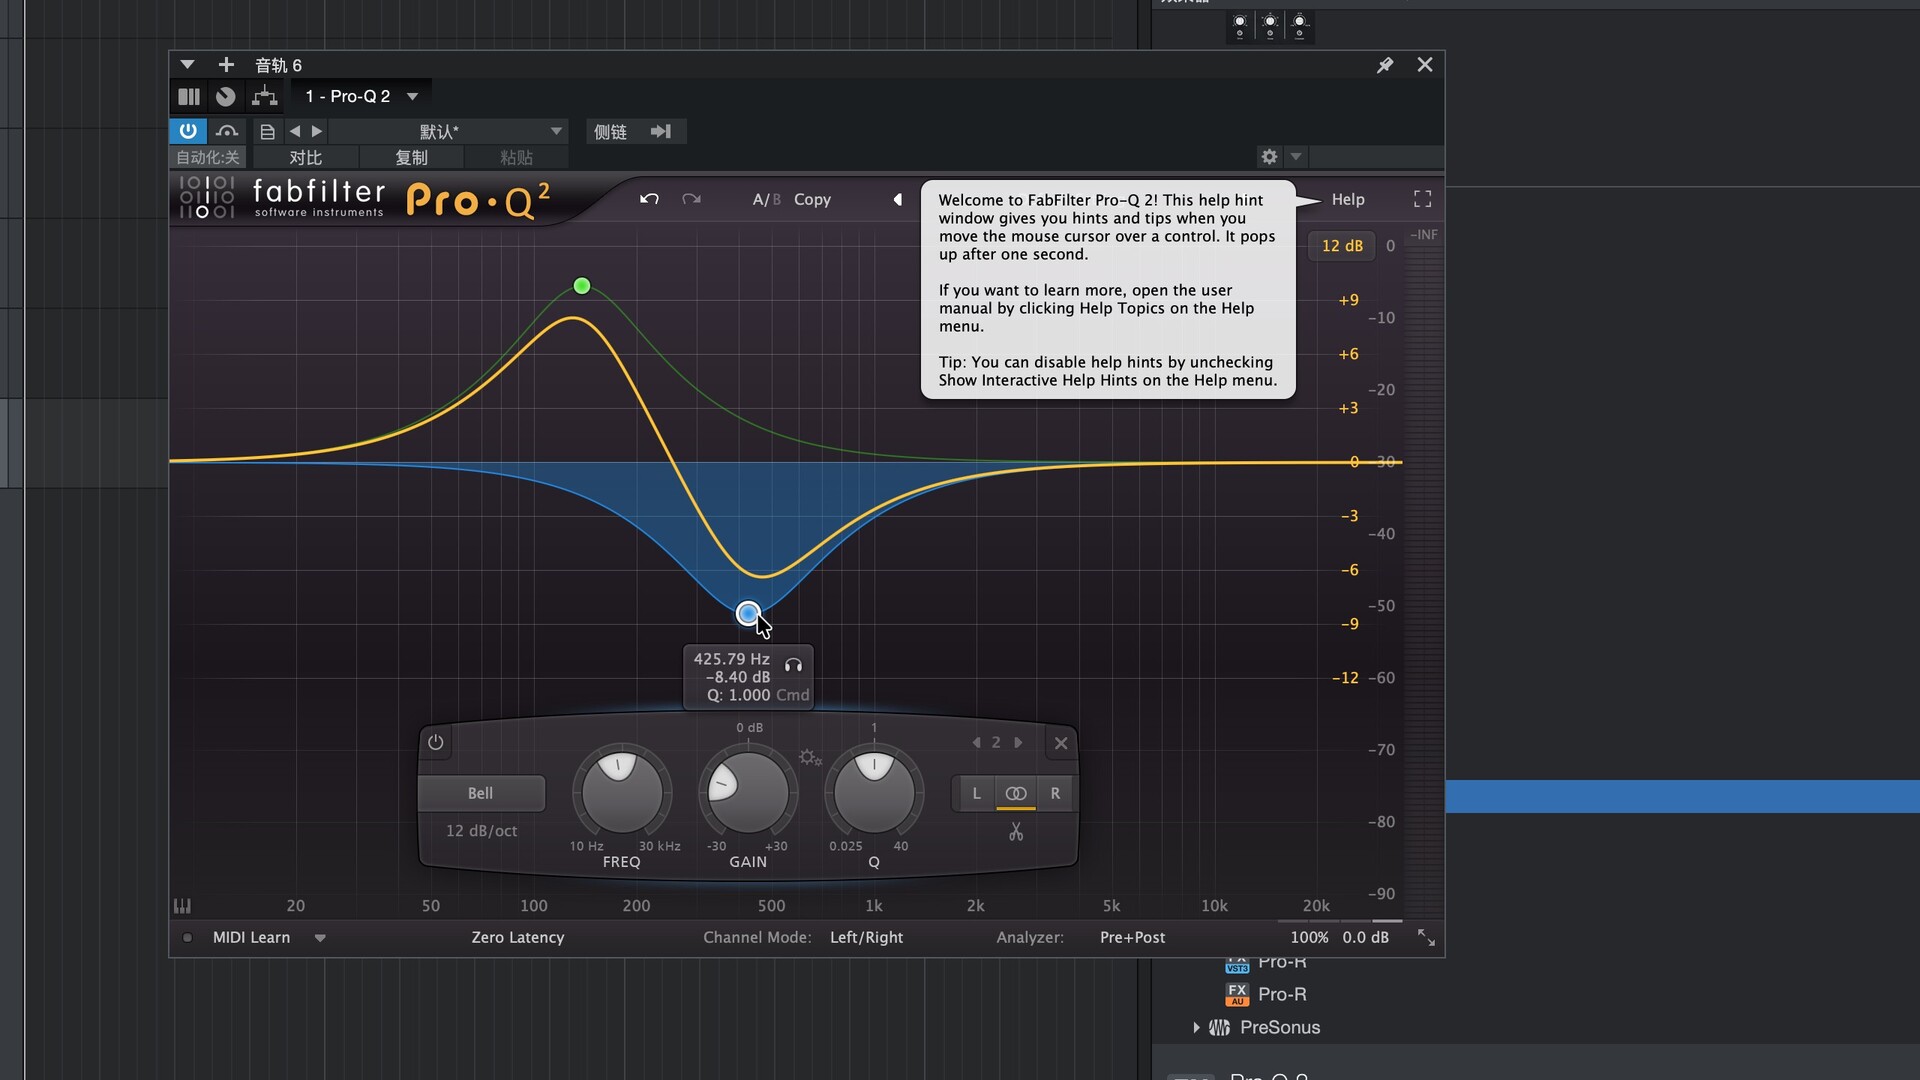Click the GAIN knob
1920x1080 pixels.
(748, 792)
